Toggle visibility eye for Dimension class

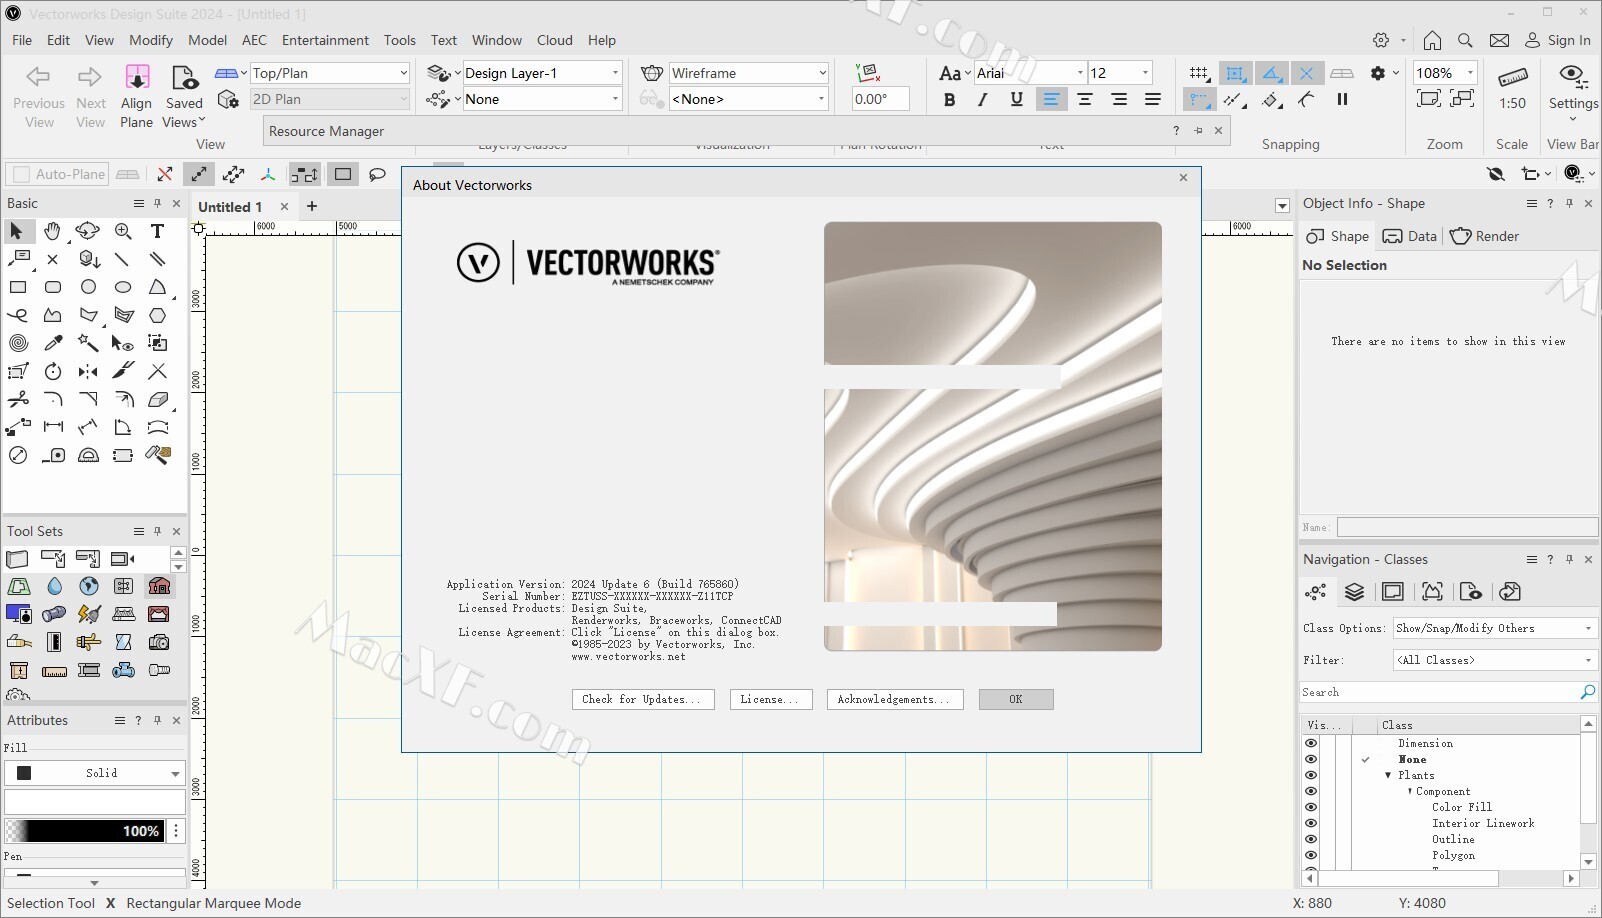(x=1311, y=743)
